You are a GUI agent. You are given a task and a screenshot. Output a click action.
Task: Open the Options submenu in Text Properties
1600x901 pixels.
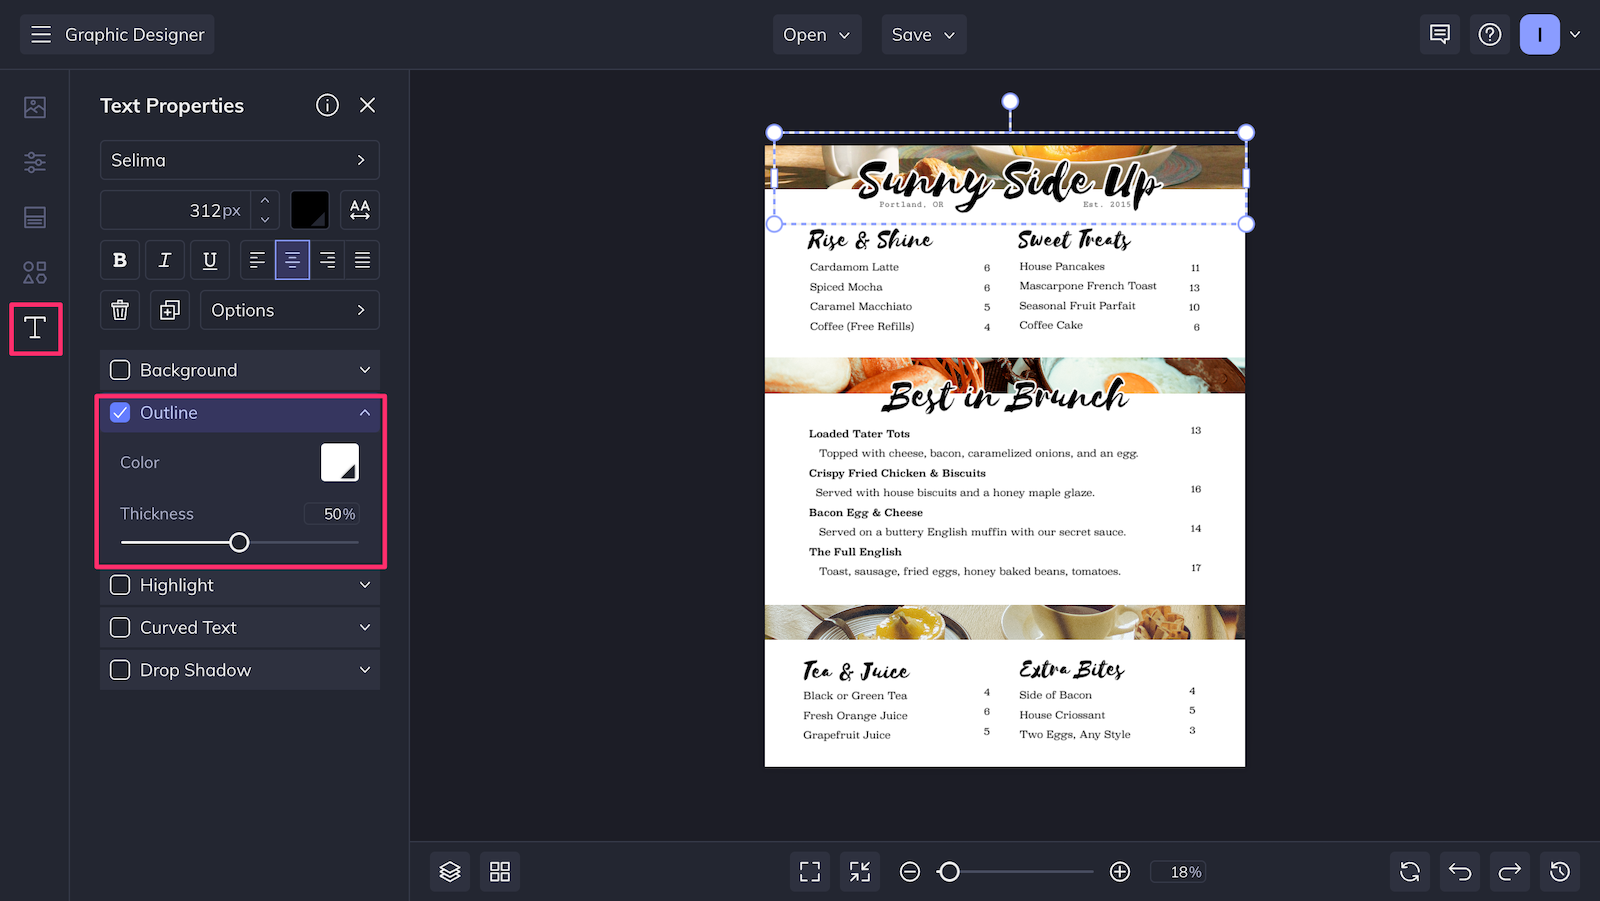click(x=289, y=310)
